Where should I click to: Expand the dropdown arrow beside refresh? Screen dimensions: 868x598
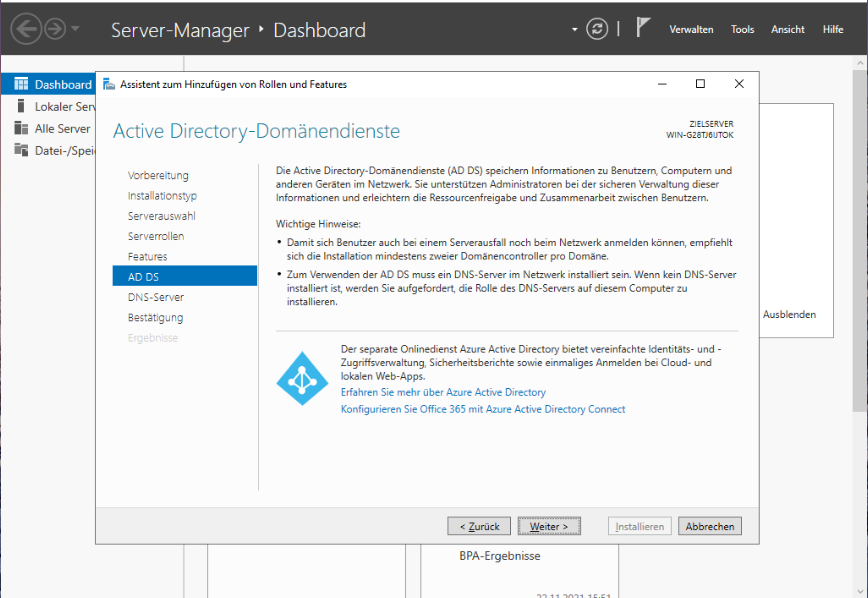click(x=575, y=30)
